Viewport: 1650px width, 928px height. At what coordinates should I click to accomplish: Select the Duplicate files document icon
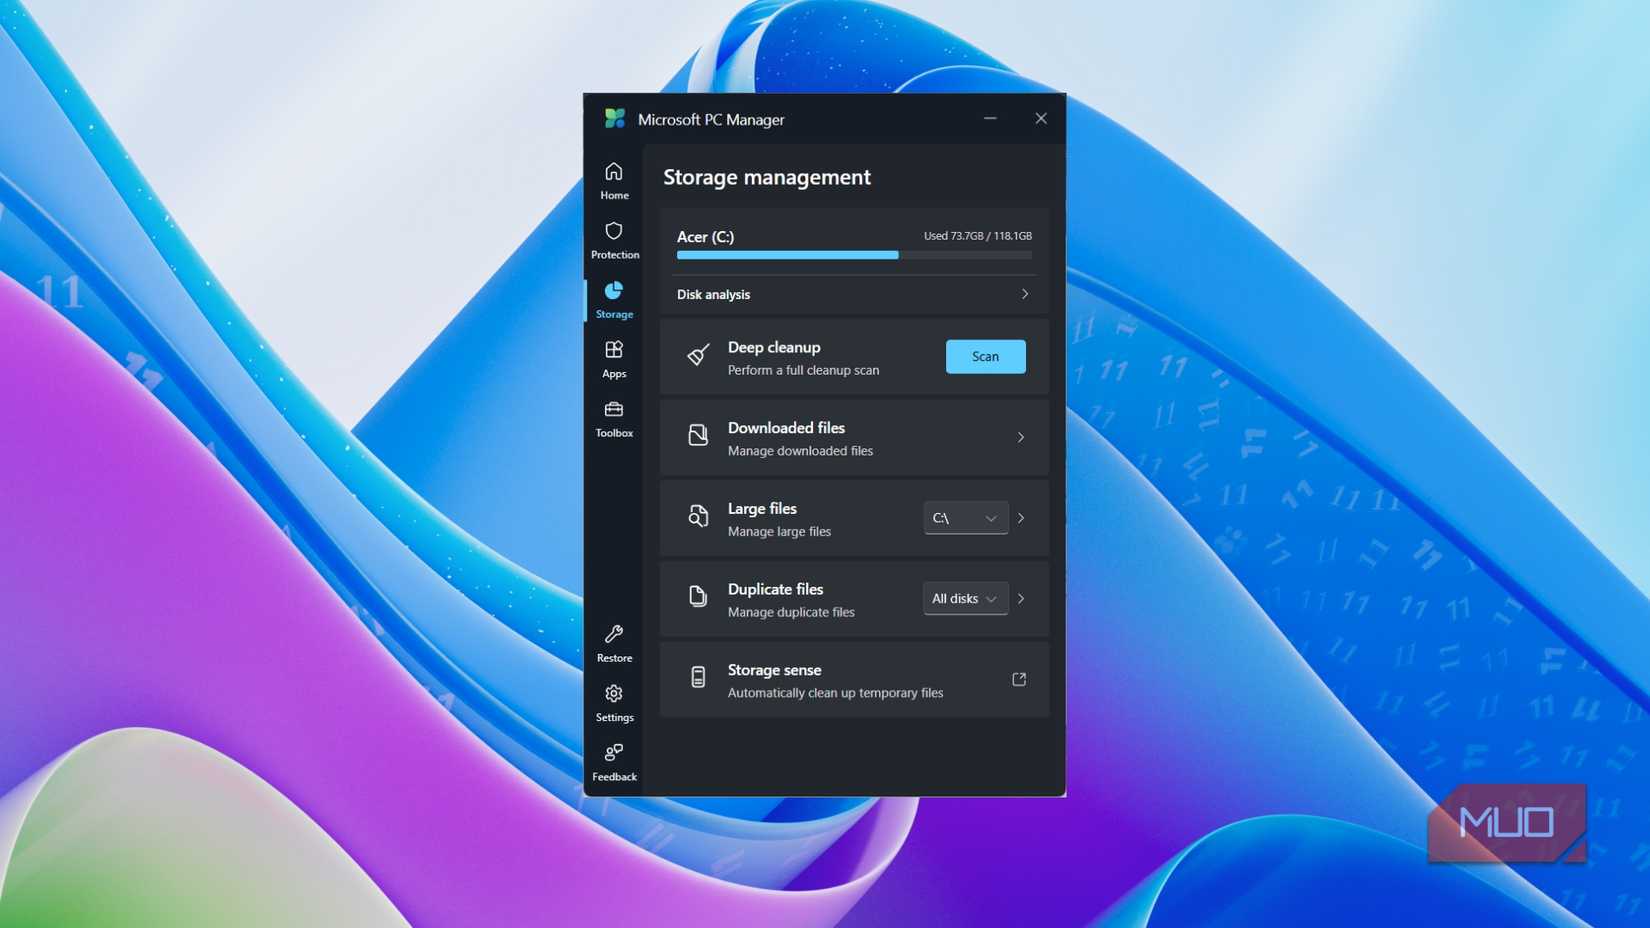tap(697, 598)
